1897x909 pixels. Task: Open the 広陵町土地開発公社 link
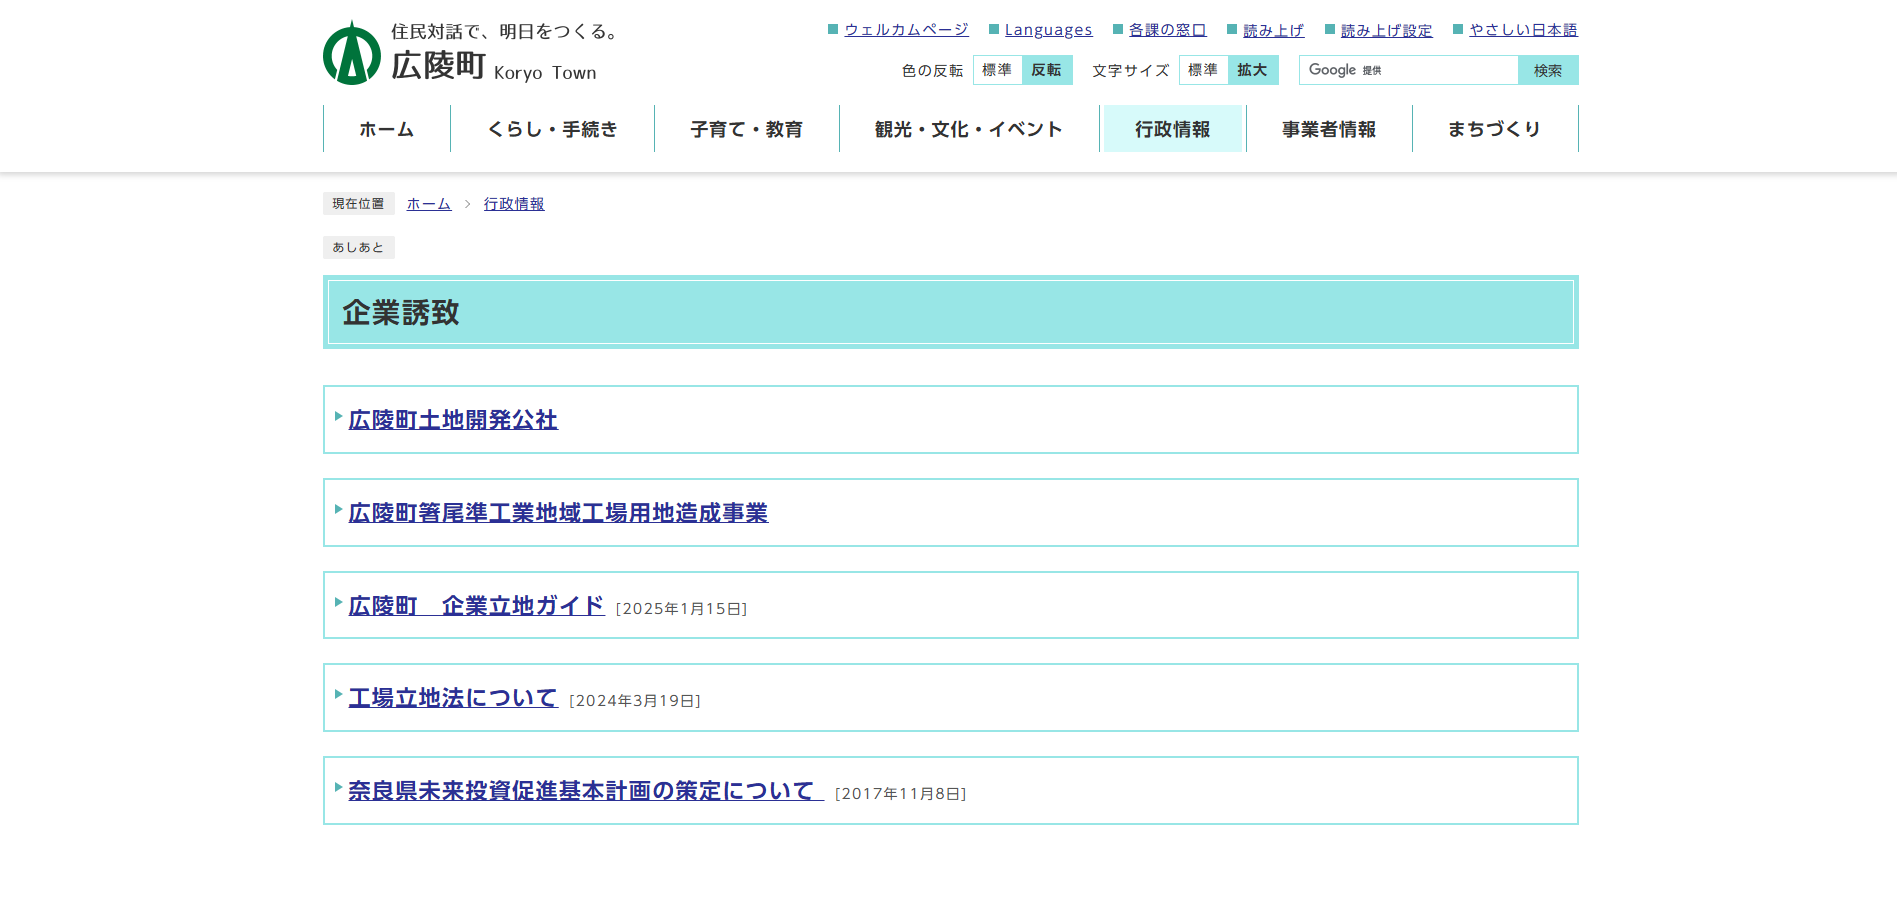453,420
